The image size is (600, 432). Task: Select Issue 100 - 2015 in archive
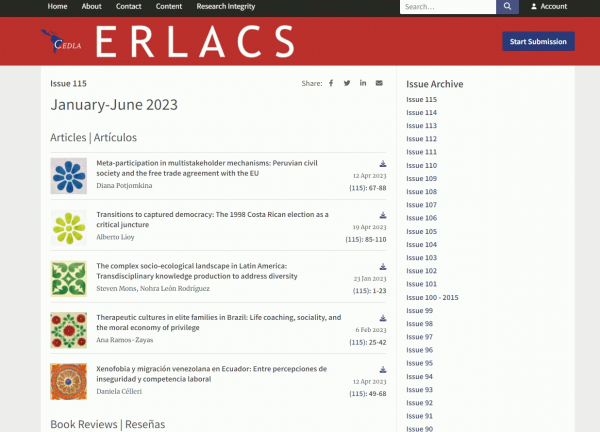pyautogui.click(x=432, y=297)
